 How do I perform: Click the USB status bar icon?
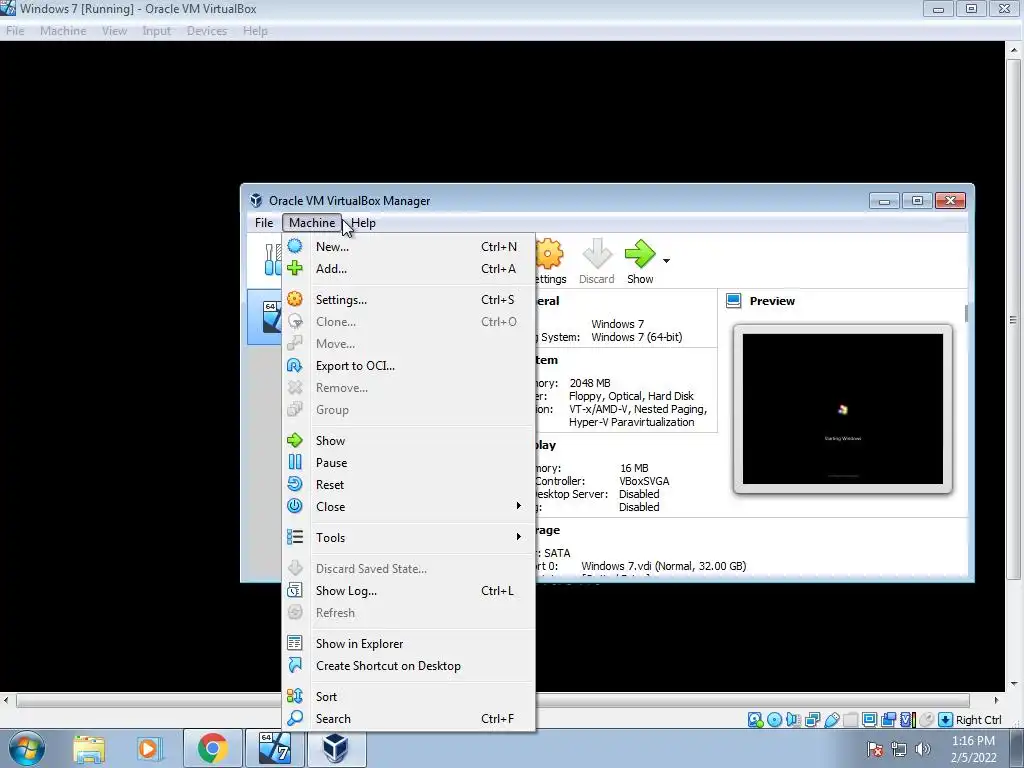[831, 720]
